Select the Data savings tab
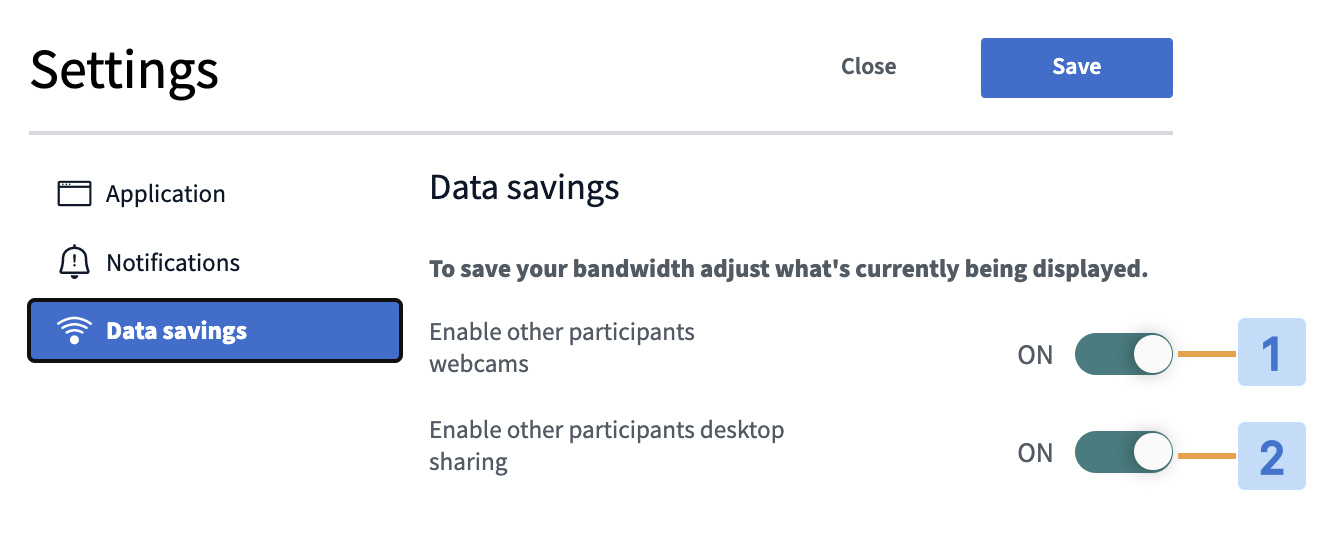 214,331
